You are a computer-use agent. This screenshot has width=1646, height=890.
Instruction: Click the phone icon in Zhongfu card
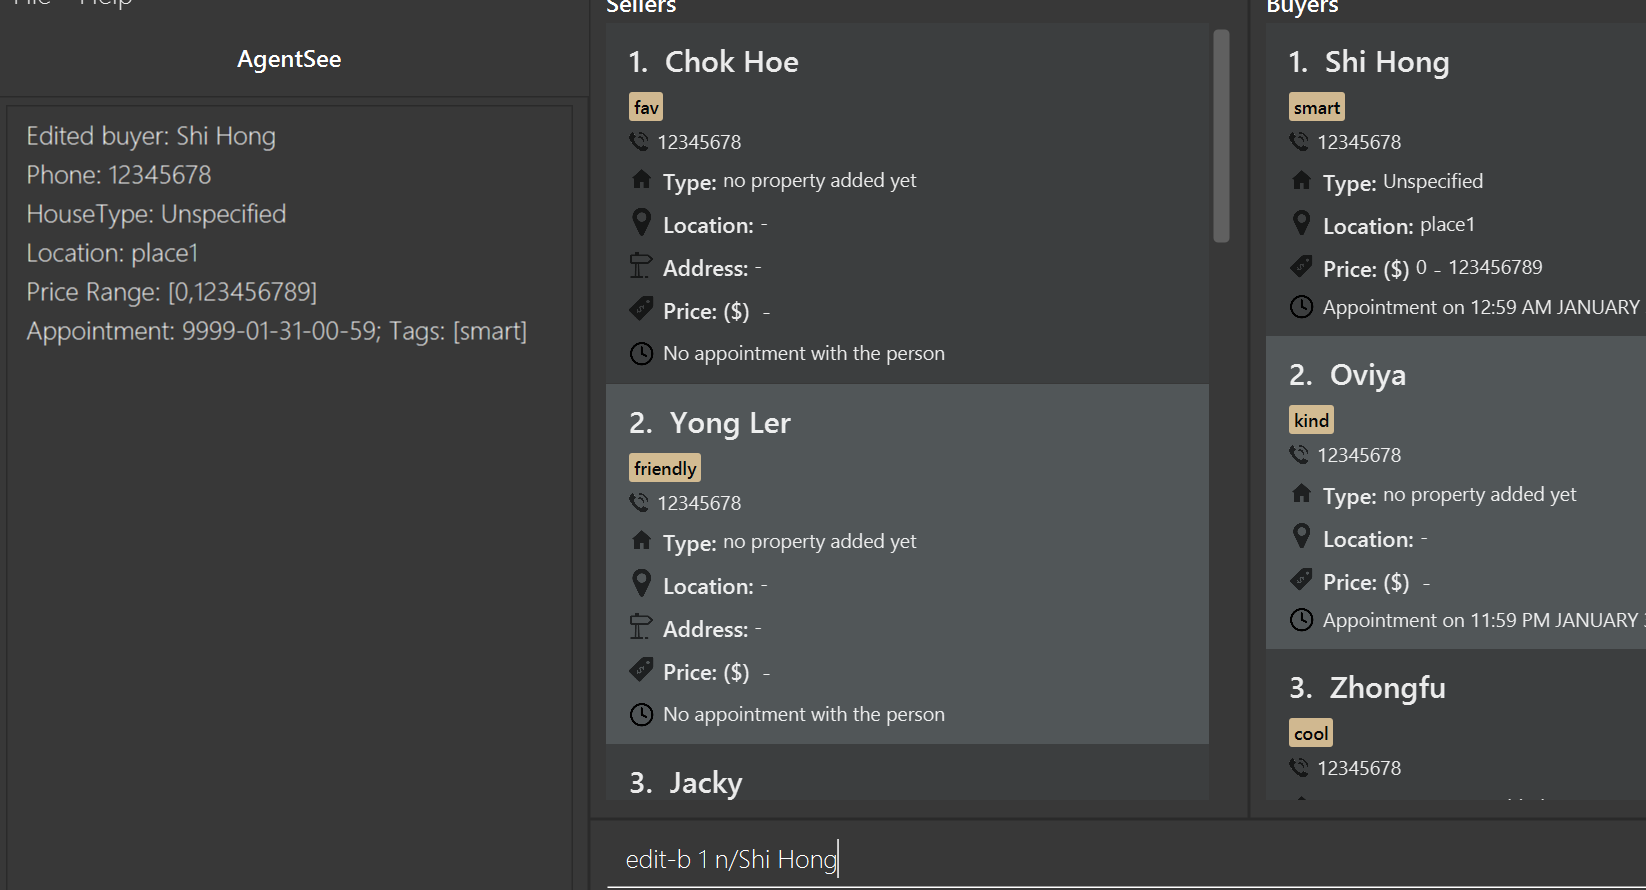pyautogui.click(x=1299, y=767)
